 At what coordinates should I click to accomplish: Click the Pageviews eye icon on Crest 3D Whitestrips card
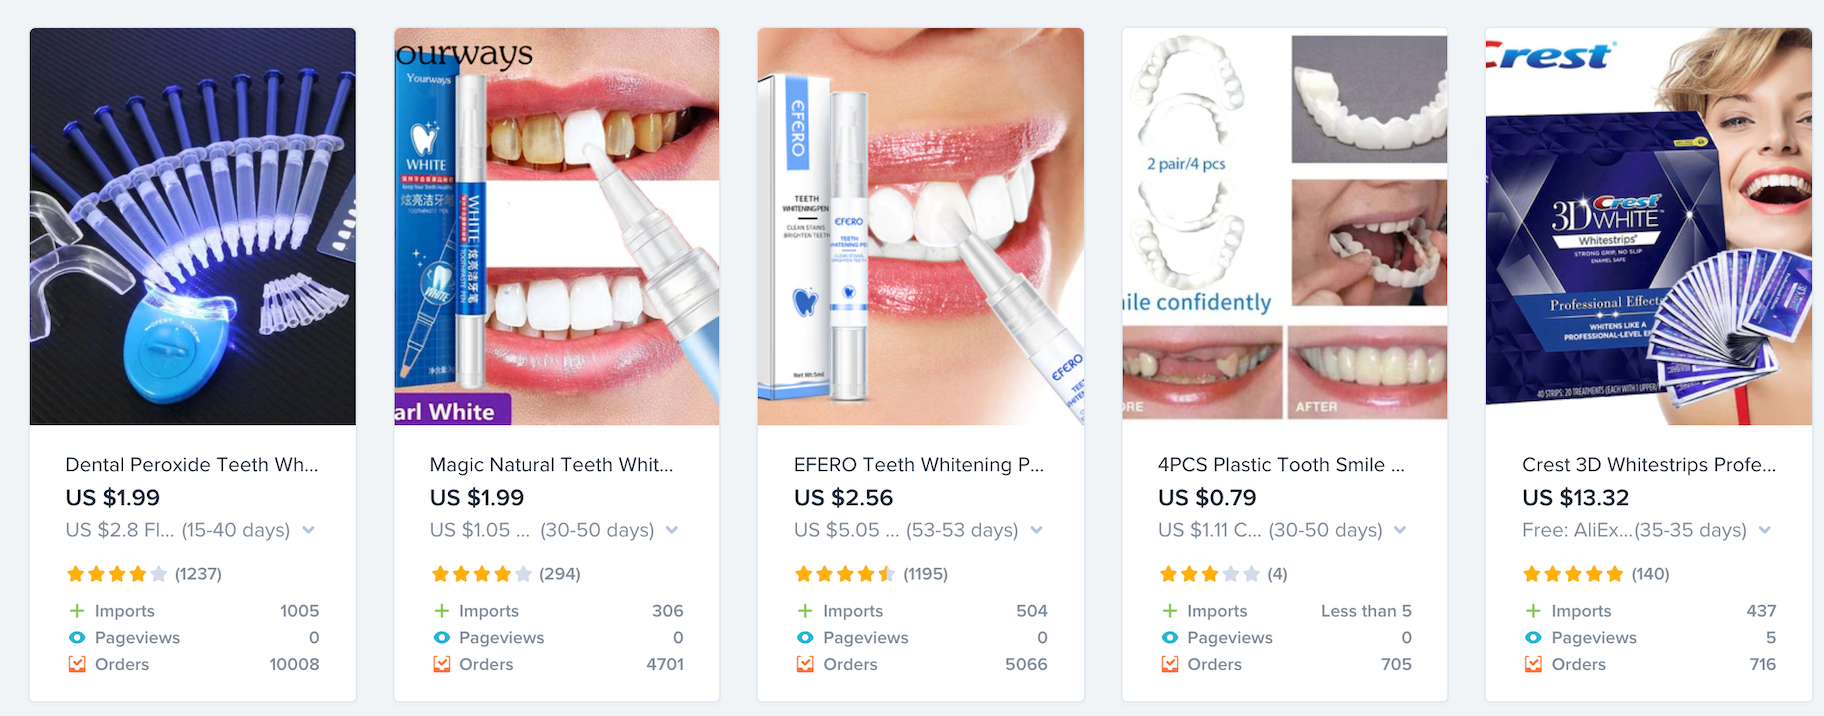coord(1533,638)
